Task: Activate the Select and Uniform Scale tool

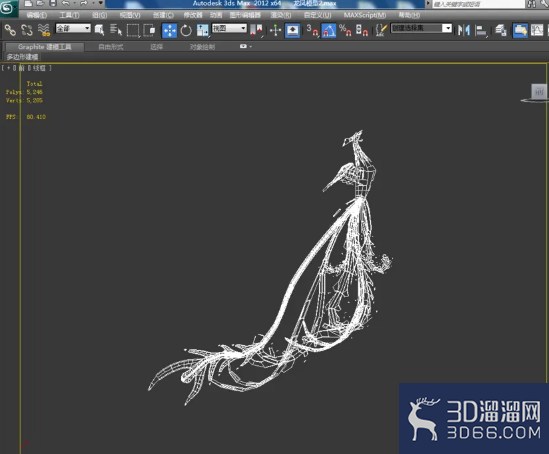Action: 202,30
